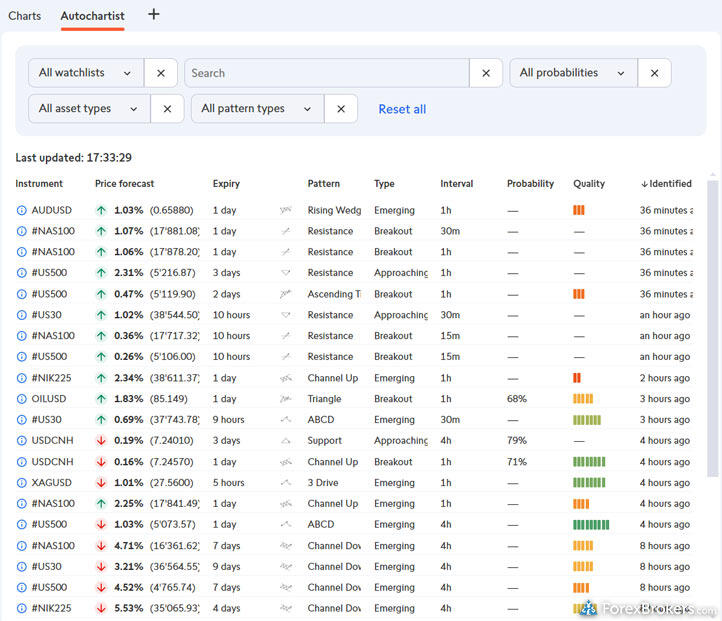Click info icon beside #NIK225 2.34% row
722x621 pixels.
[21, 378]
